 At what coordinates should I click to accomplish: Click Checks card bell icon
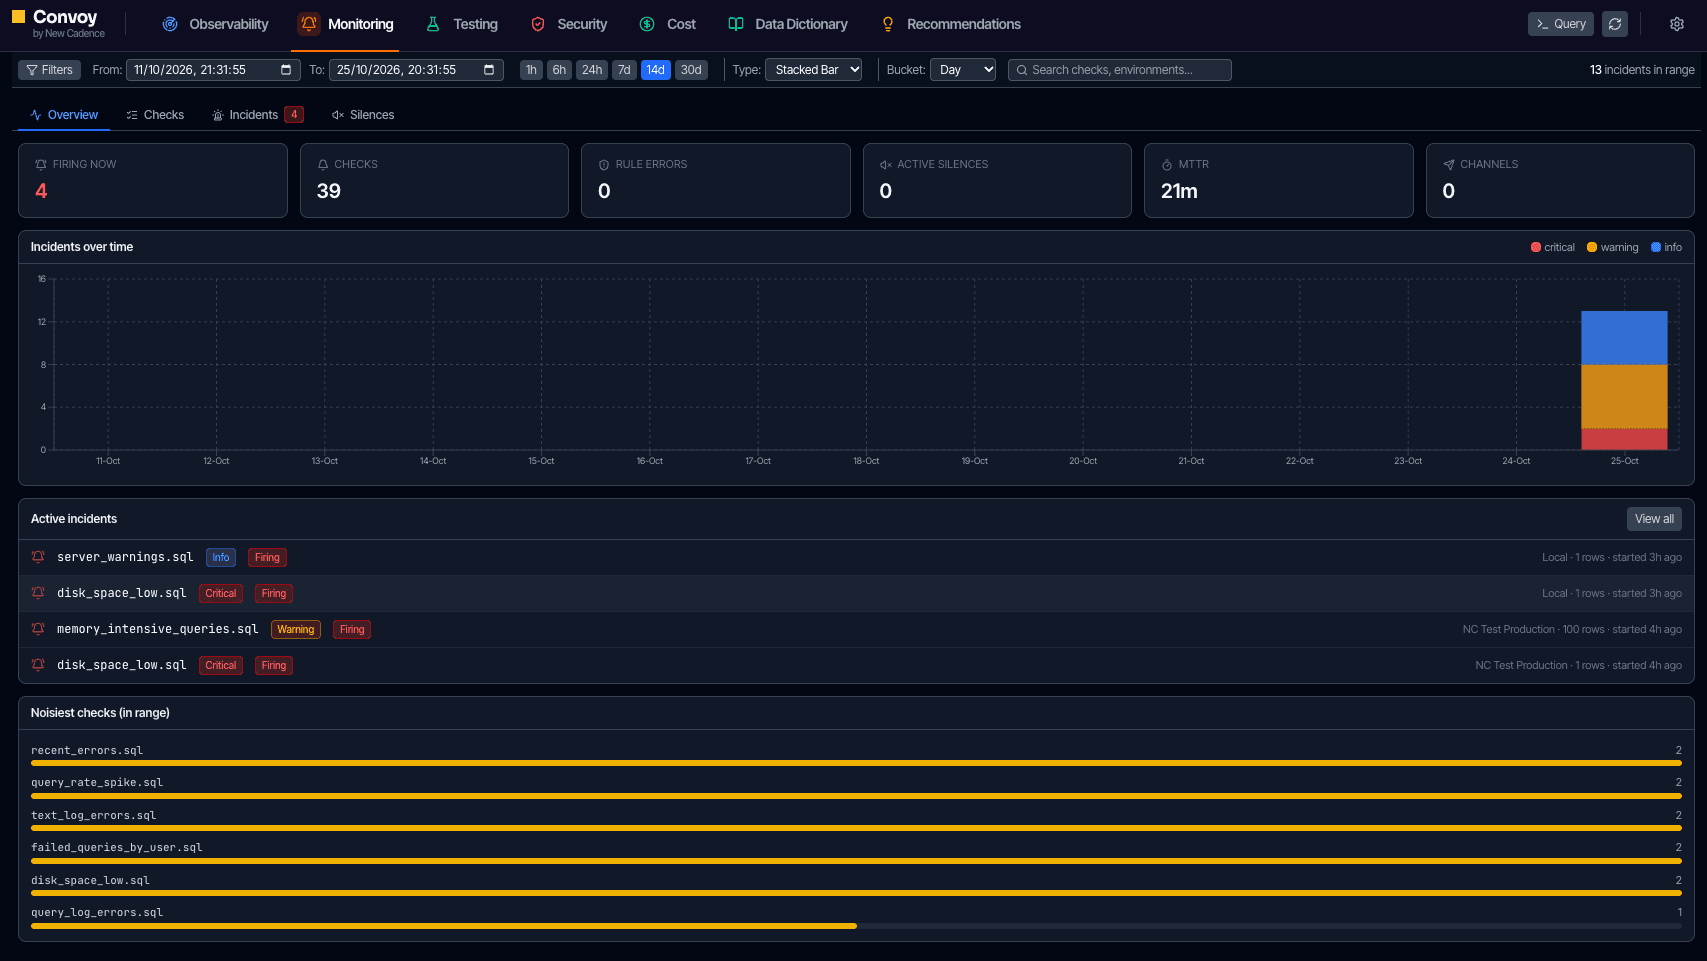point(323,164)
